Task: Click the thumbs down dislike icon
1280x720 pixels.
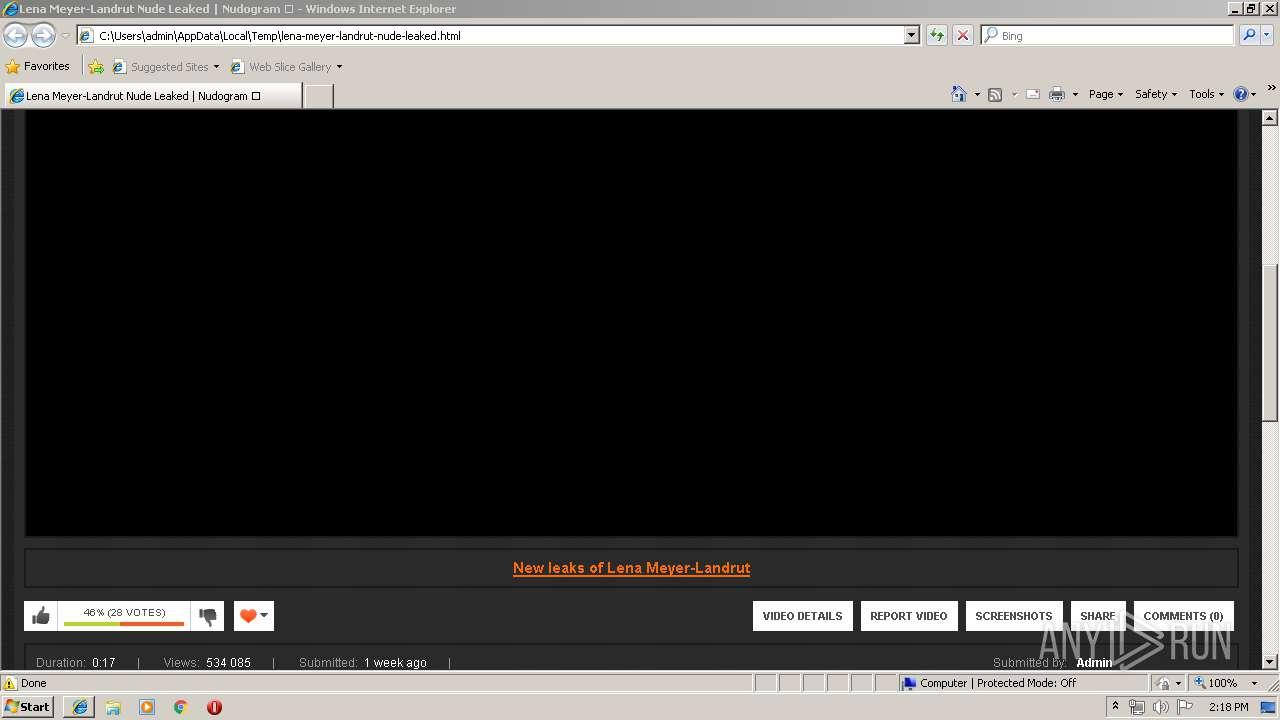Action: tap(208, 616)
